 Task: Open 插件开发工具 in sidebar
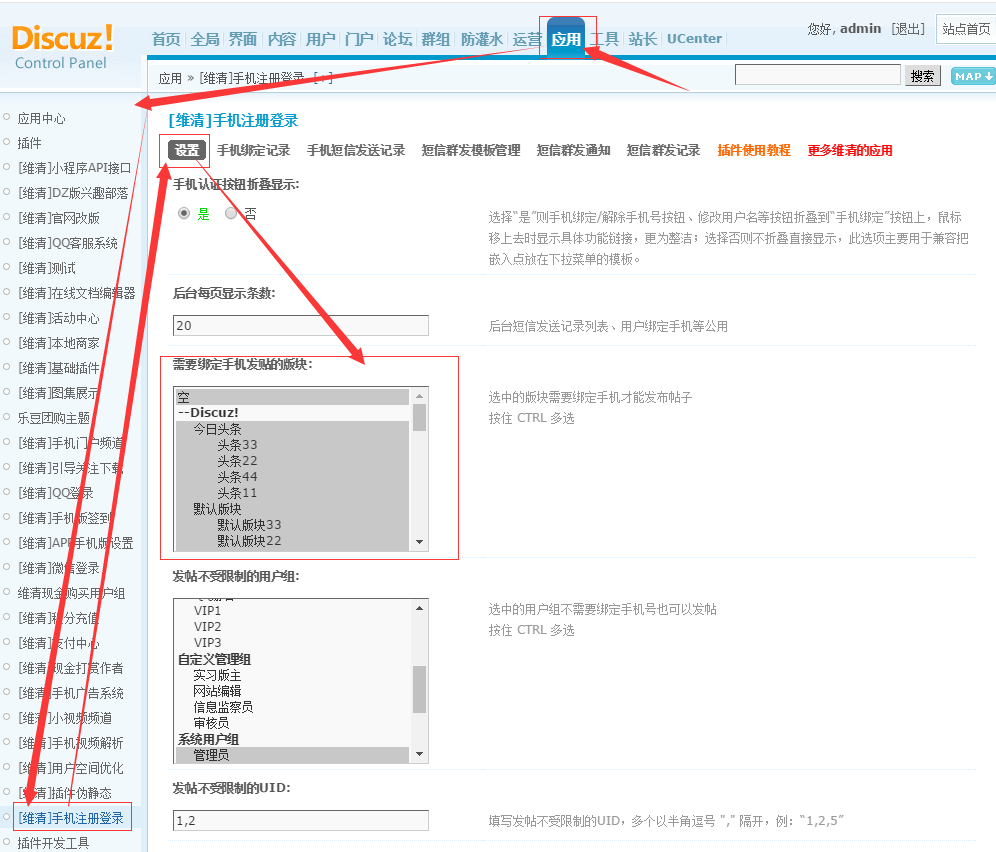[x=53, y=843]
